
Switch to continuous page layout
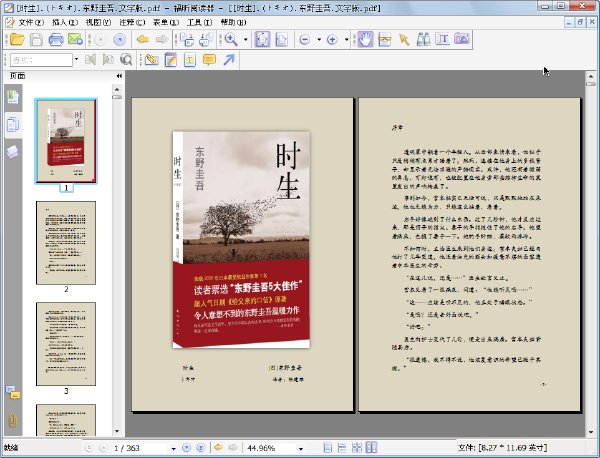point(342,448)
